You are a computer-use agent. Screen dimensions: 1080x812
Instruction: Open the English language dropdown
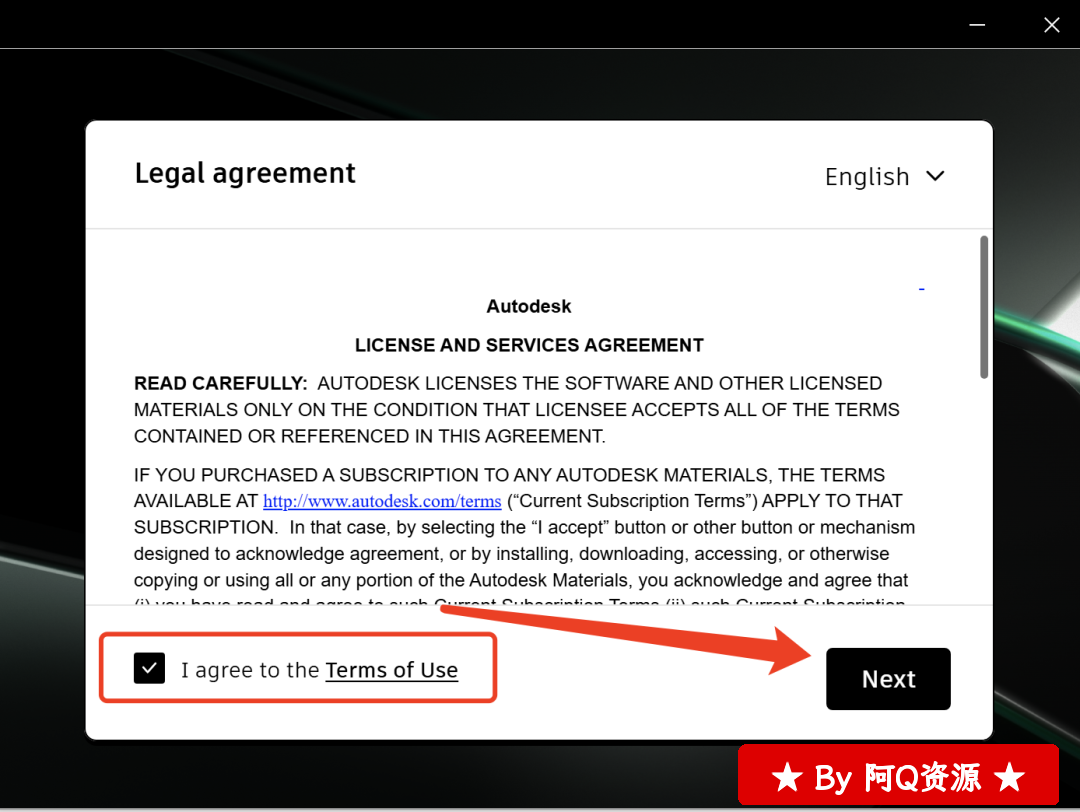(884, 177)
